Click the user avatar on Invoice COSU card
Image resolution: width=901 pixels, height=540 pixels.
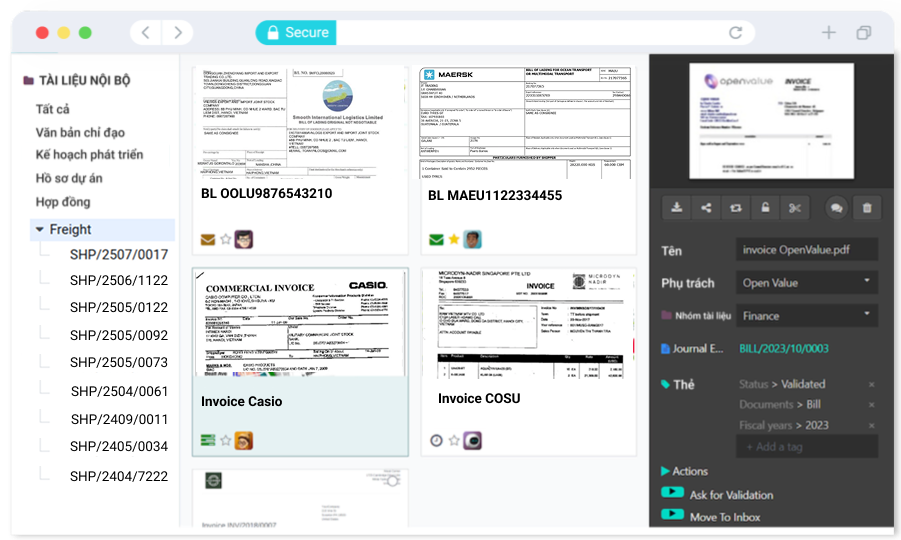[x=472, y=441]
